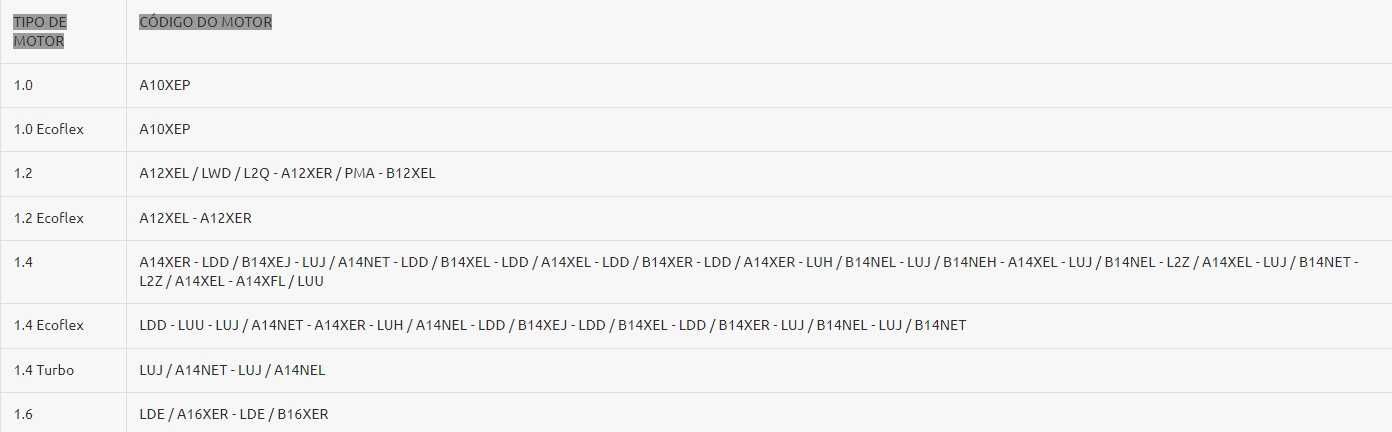
Task: Click the A12XEL - A12XER code text
Action: pos(196,217)
